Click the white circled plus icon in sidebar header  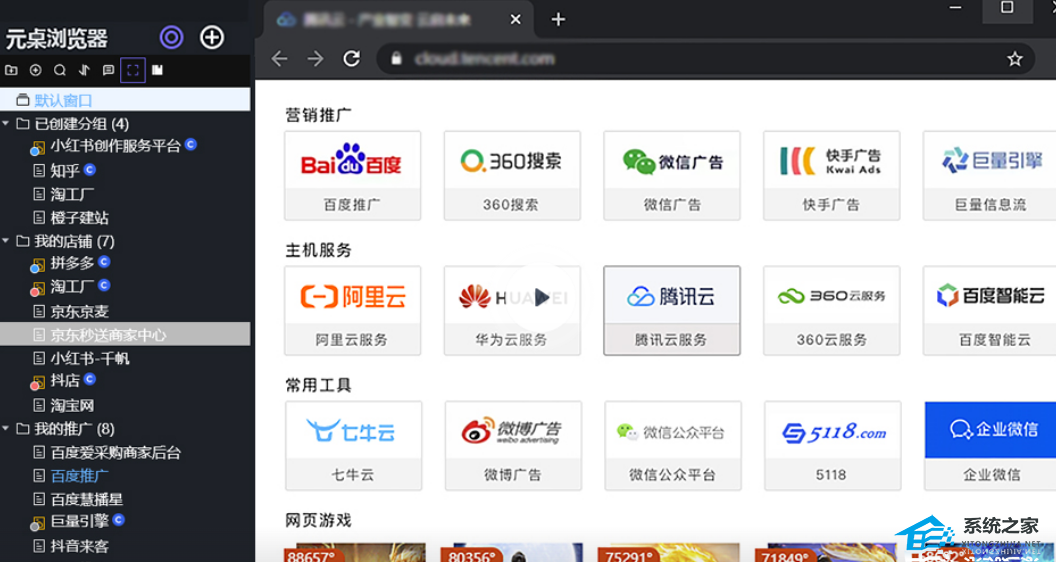212,38
